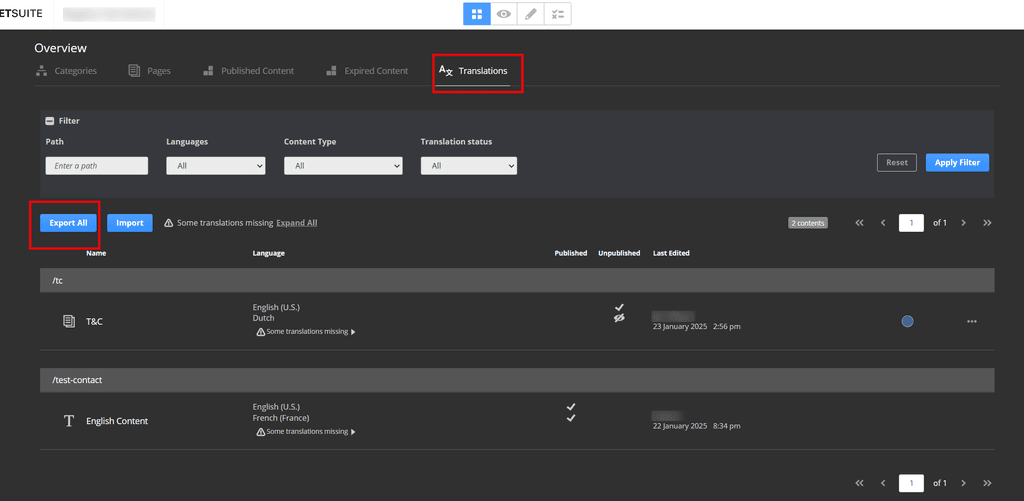This screenshot has width=1024, height=501.
Task: Go to first page in top pagination
Action: click(x=859, y=223)
